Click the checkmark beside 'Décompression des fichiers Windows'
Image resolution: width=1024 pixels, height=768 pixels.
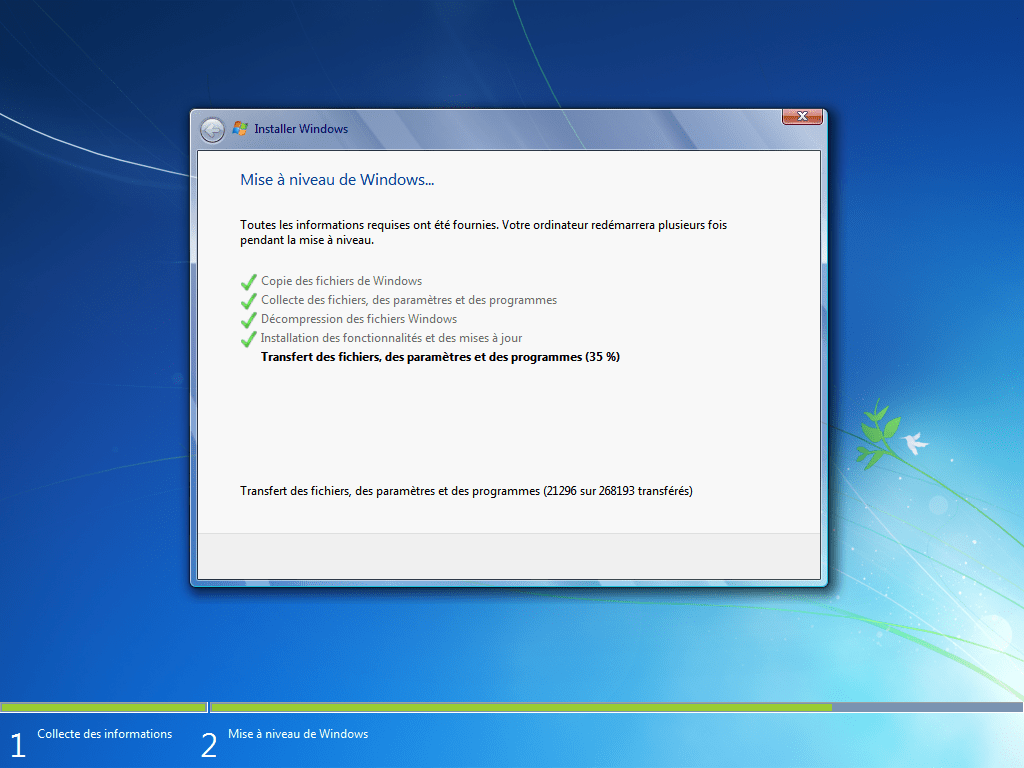[x=248, y=320]
